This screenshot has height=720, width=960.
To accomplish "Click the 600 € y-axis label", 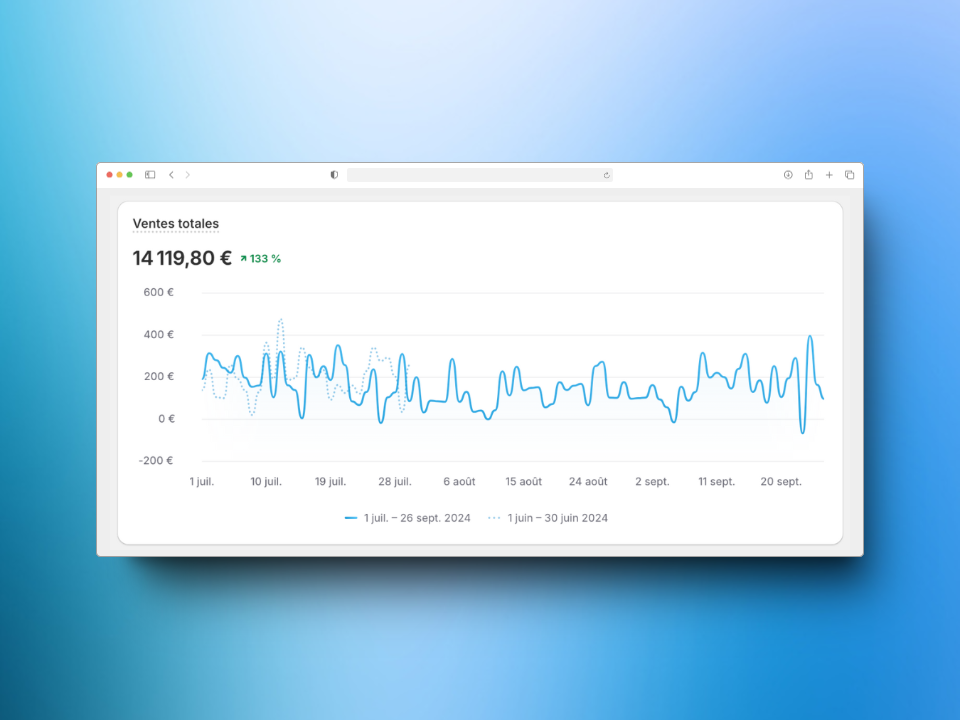I will point(158,292).
